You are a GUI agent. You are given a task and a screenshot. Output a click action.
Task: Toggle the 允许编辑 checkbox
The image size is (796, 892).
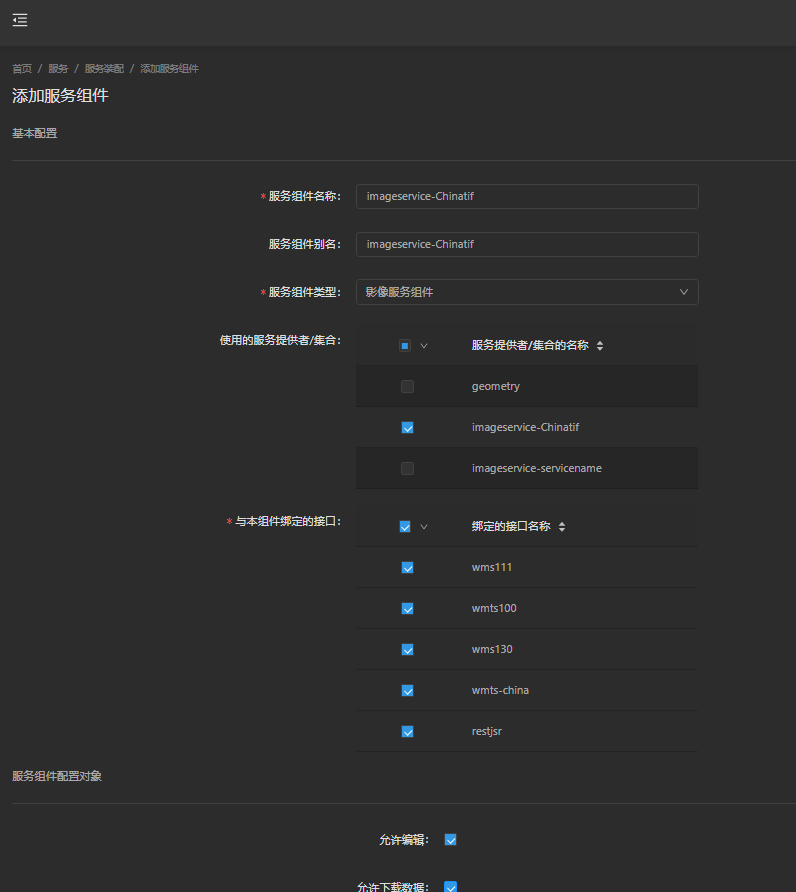(x=450, y=840)
